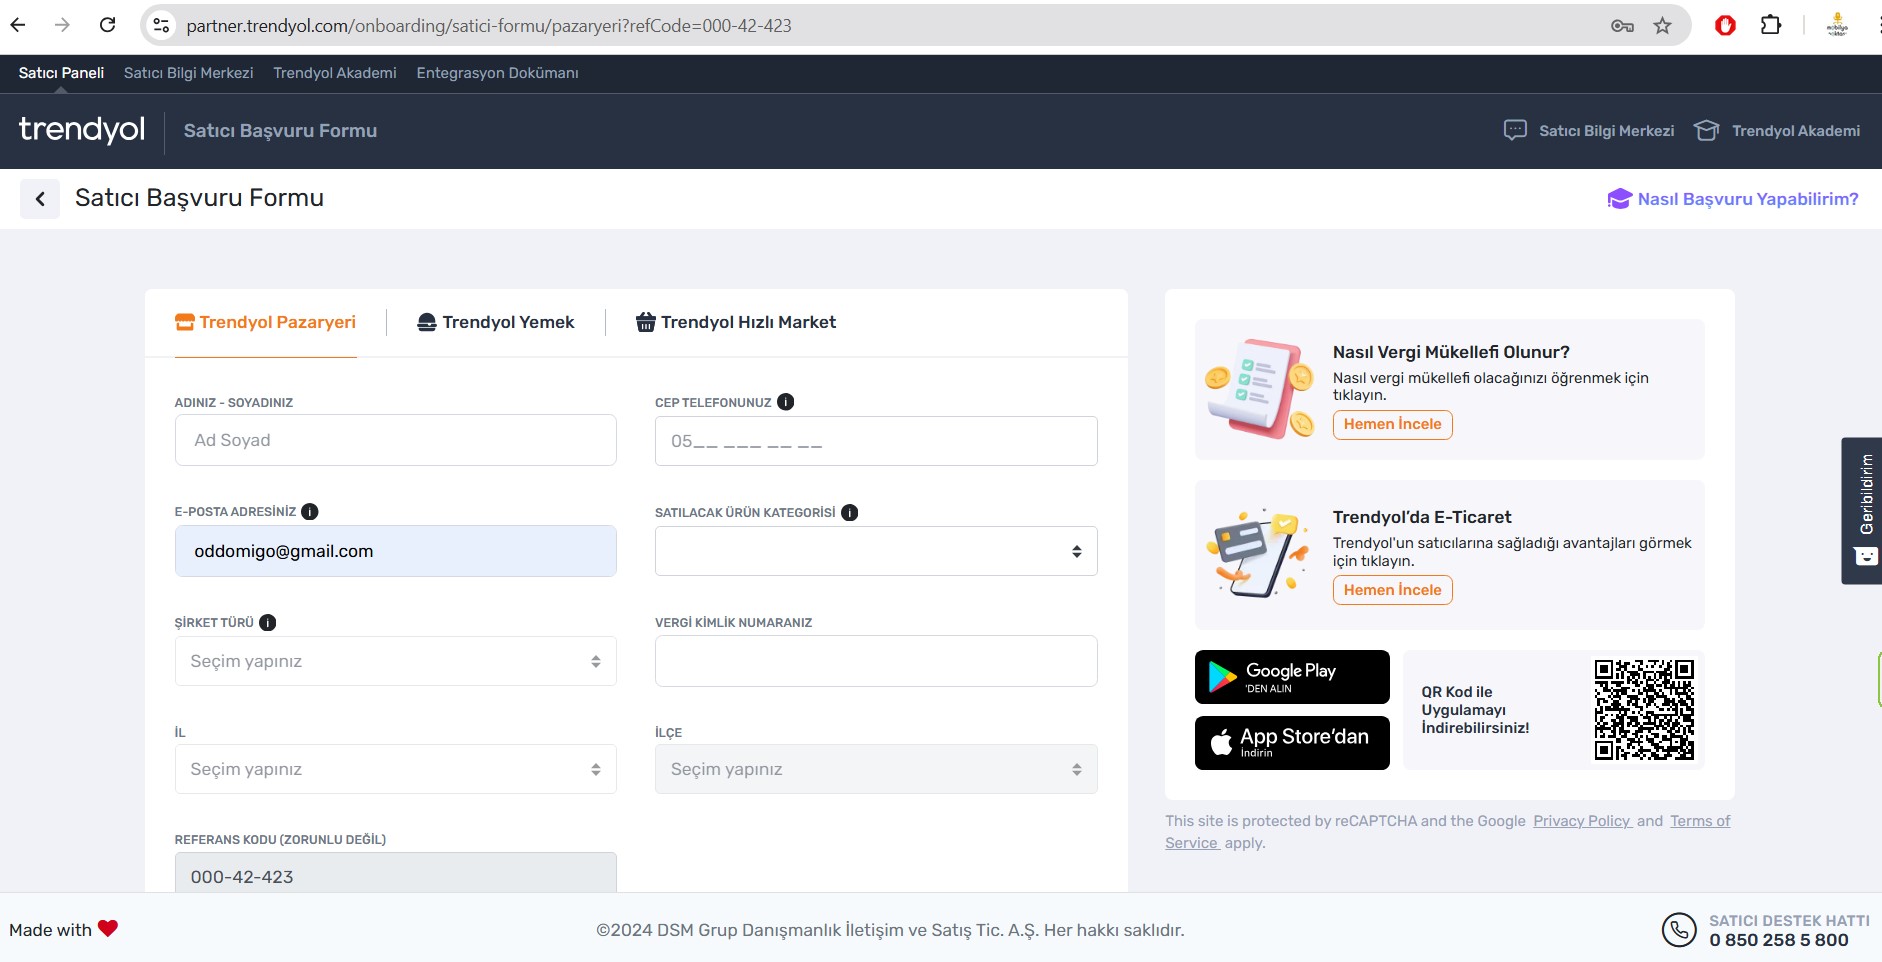
Task: Click the QR Kod ile Uygulamayı İndirebilirsiniz! text
Action: (1476, 710)
